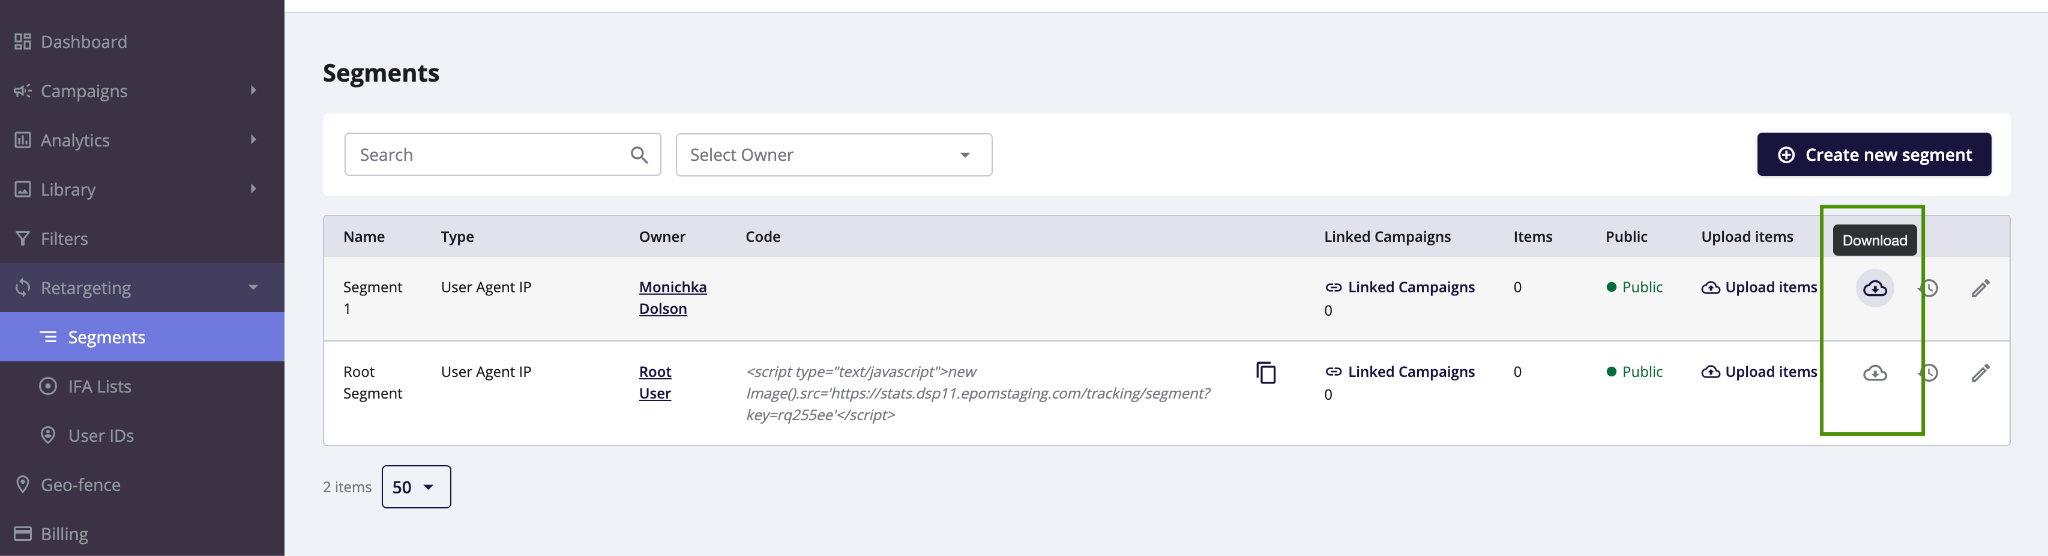Collapse the Retargeting submenu arrow
Screen dimensions: 2048x556
[253, 287]
